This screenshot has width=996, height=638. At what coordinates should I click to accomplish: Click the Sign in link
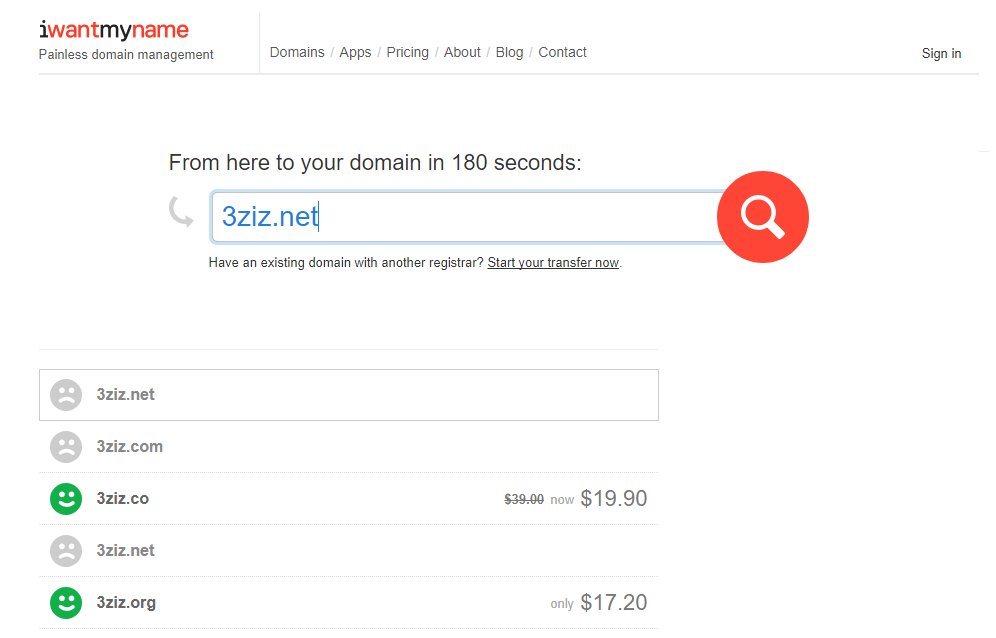click(x=941, y=54)
